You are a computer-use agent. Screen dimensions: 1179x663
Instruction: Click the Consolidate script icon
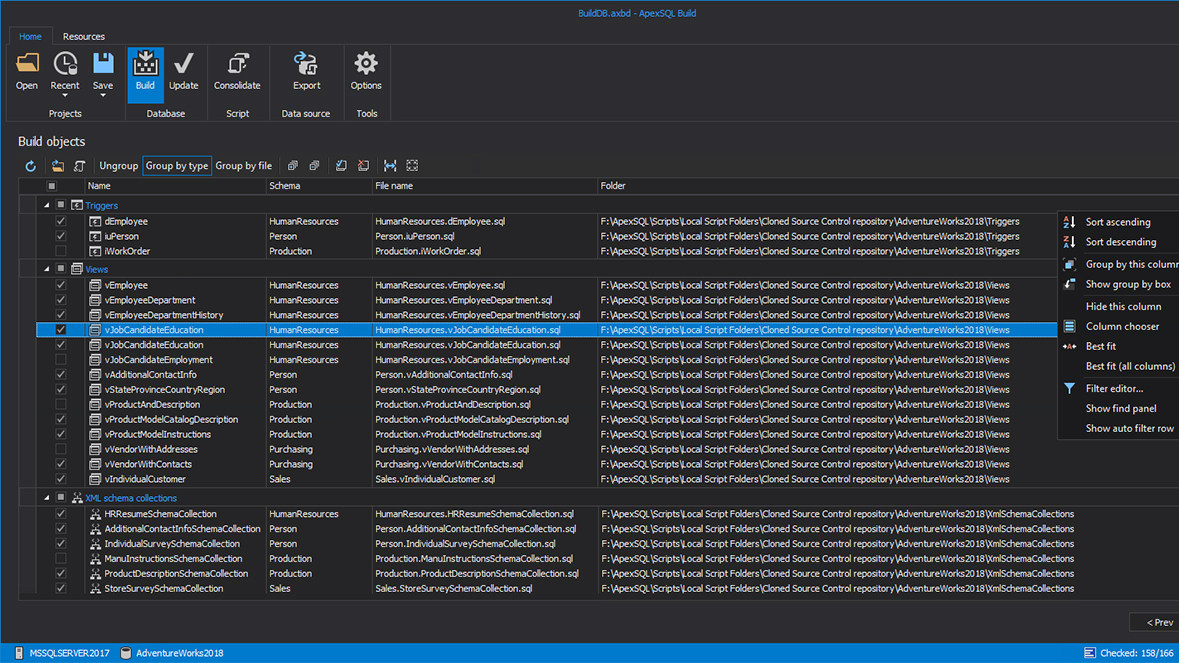coord(238,64)
